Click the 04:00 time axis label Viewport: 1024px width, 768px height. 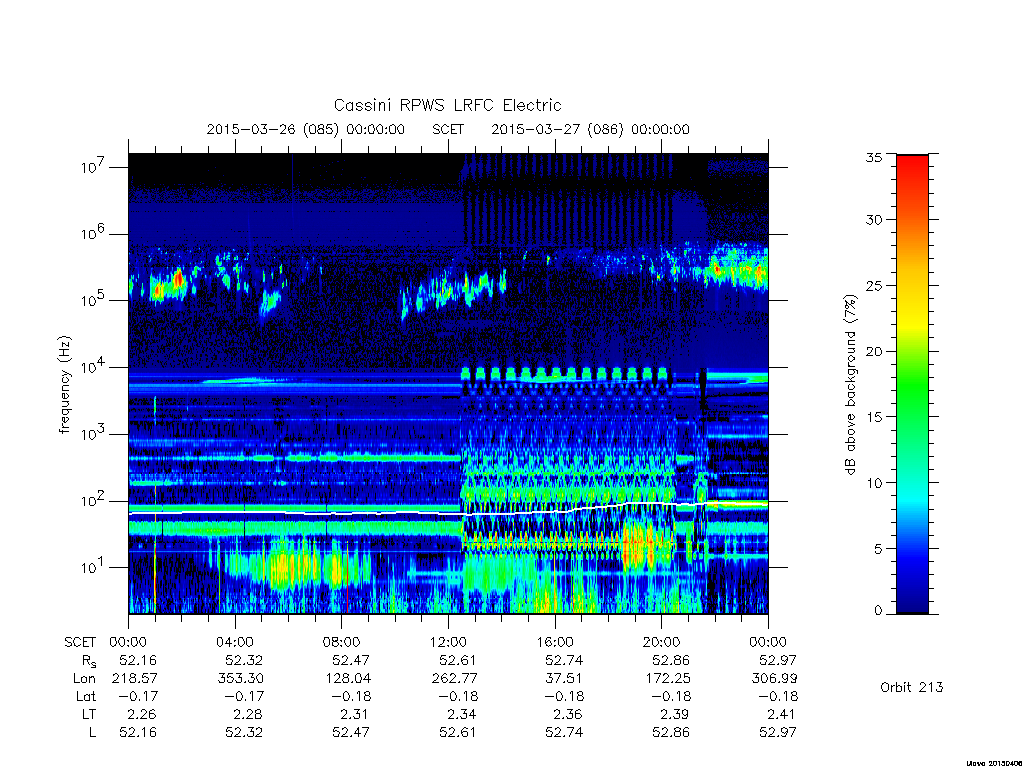235,642
